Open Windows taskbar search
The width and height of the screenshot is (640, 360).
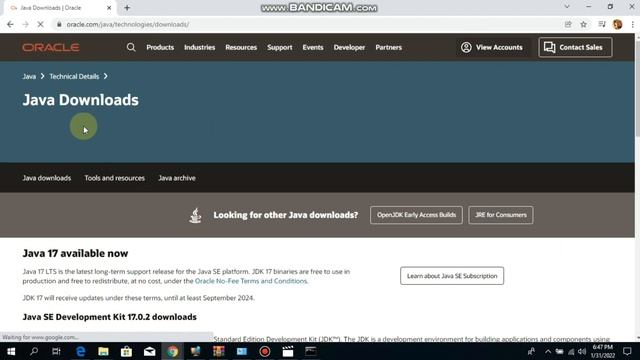click(x=34, y=351)
